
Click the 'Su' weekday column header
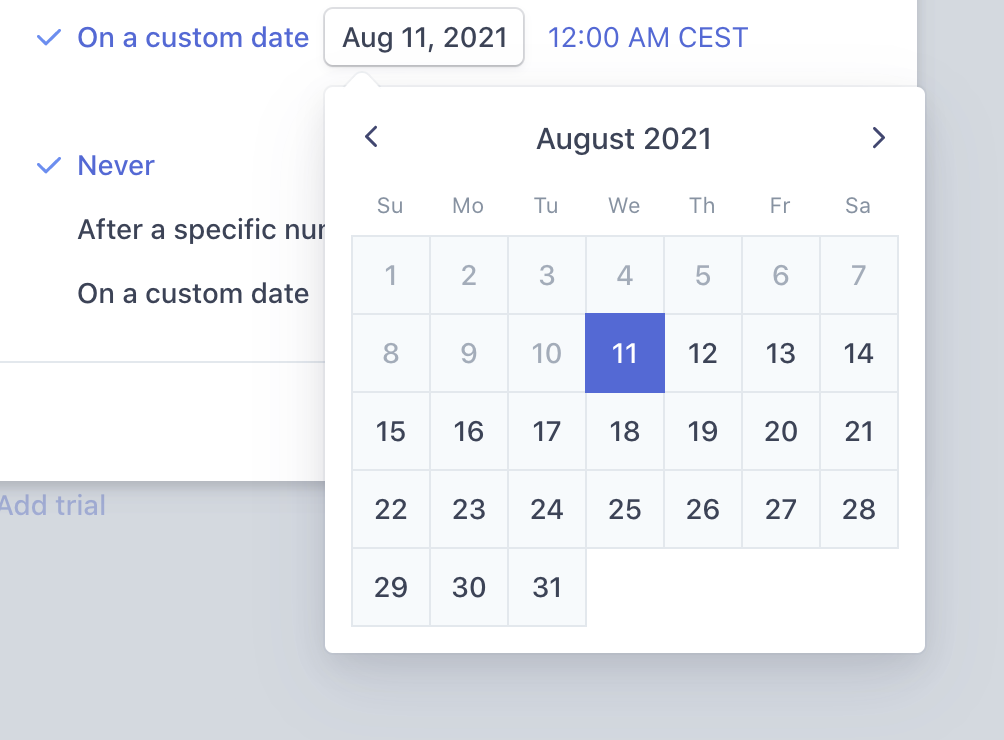(390, 206)
